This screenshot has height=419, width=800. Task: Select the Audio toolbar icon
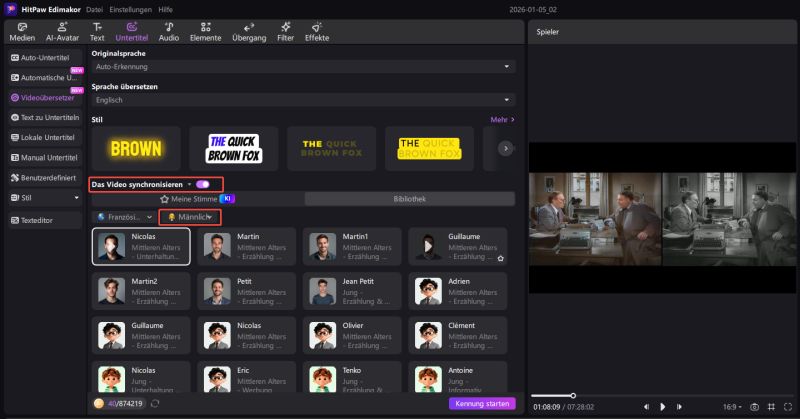168,31
